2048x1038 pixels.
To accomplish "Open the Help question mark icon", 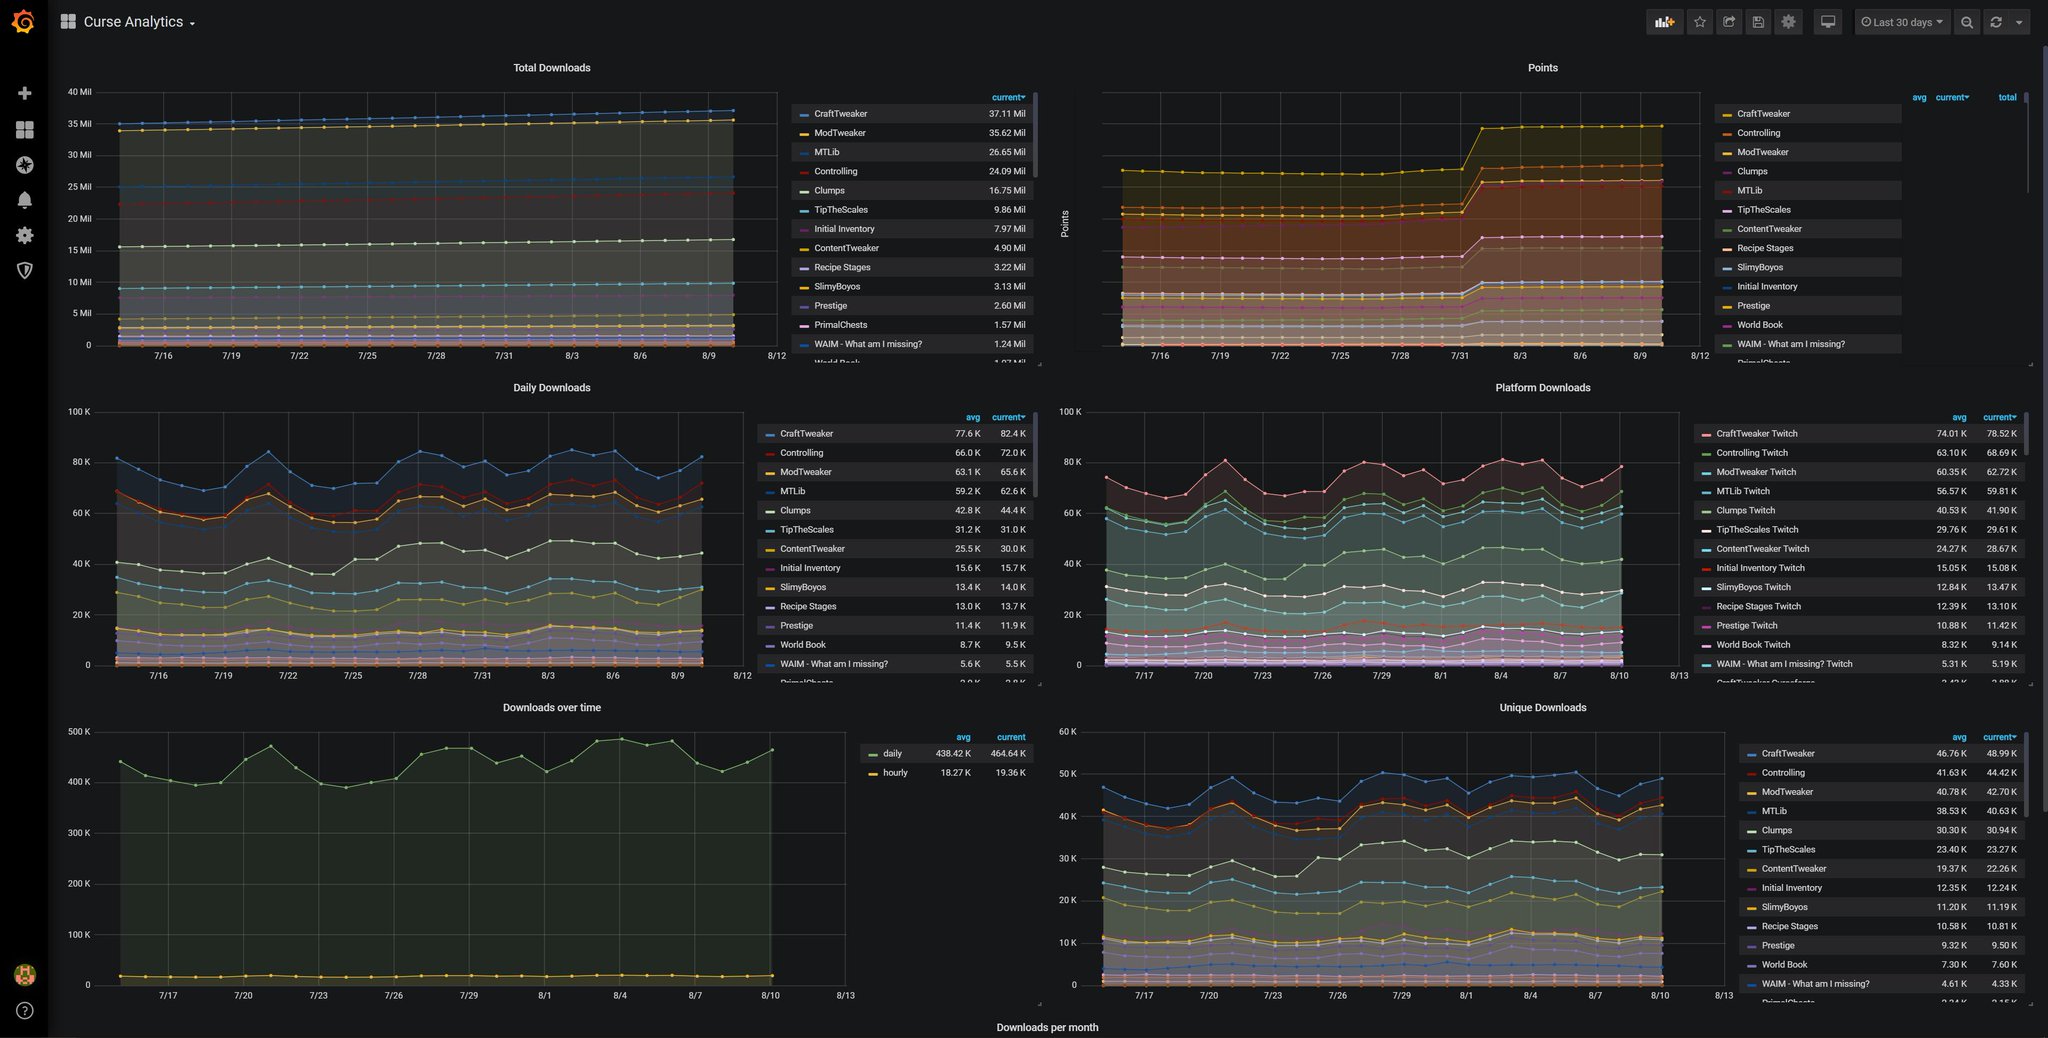I will [25, 1011].
